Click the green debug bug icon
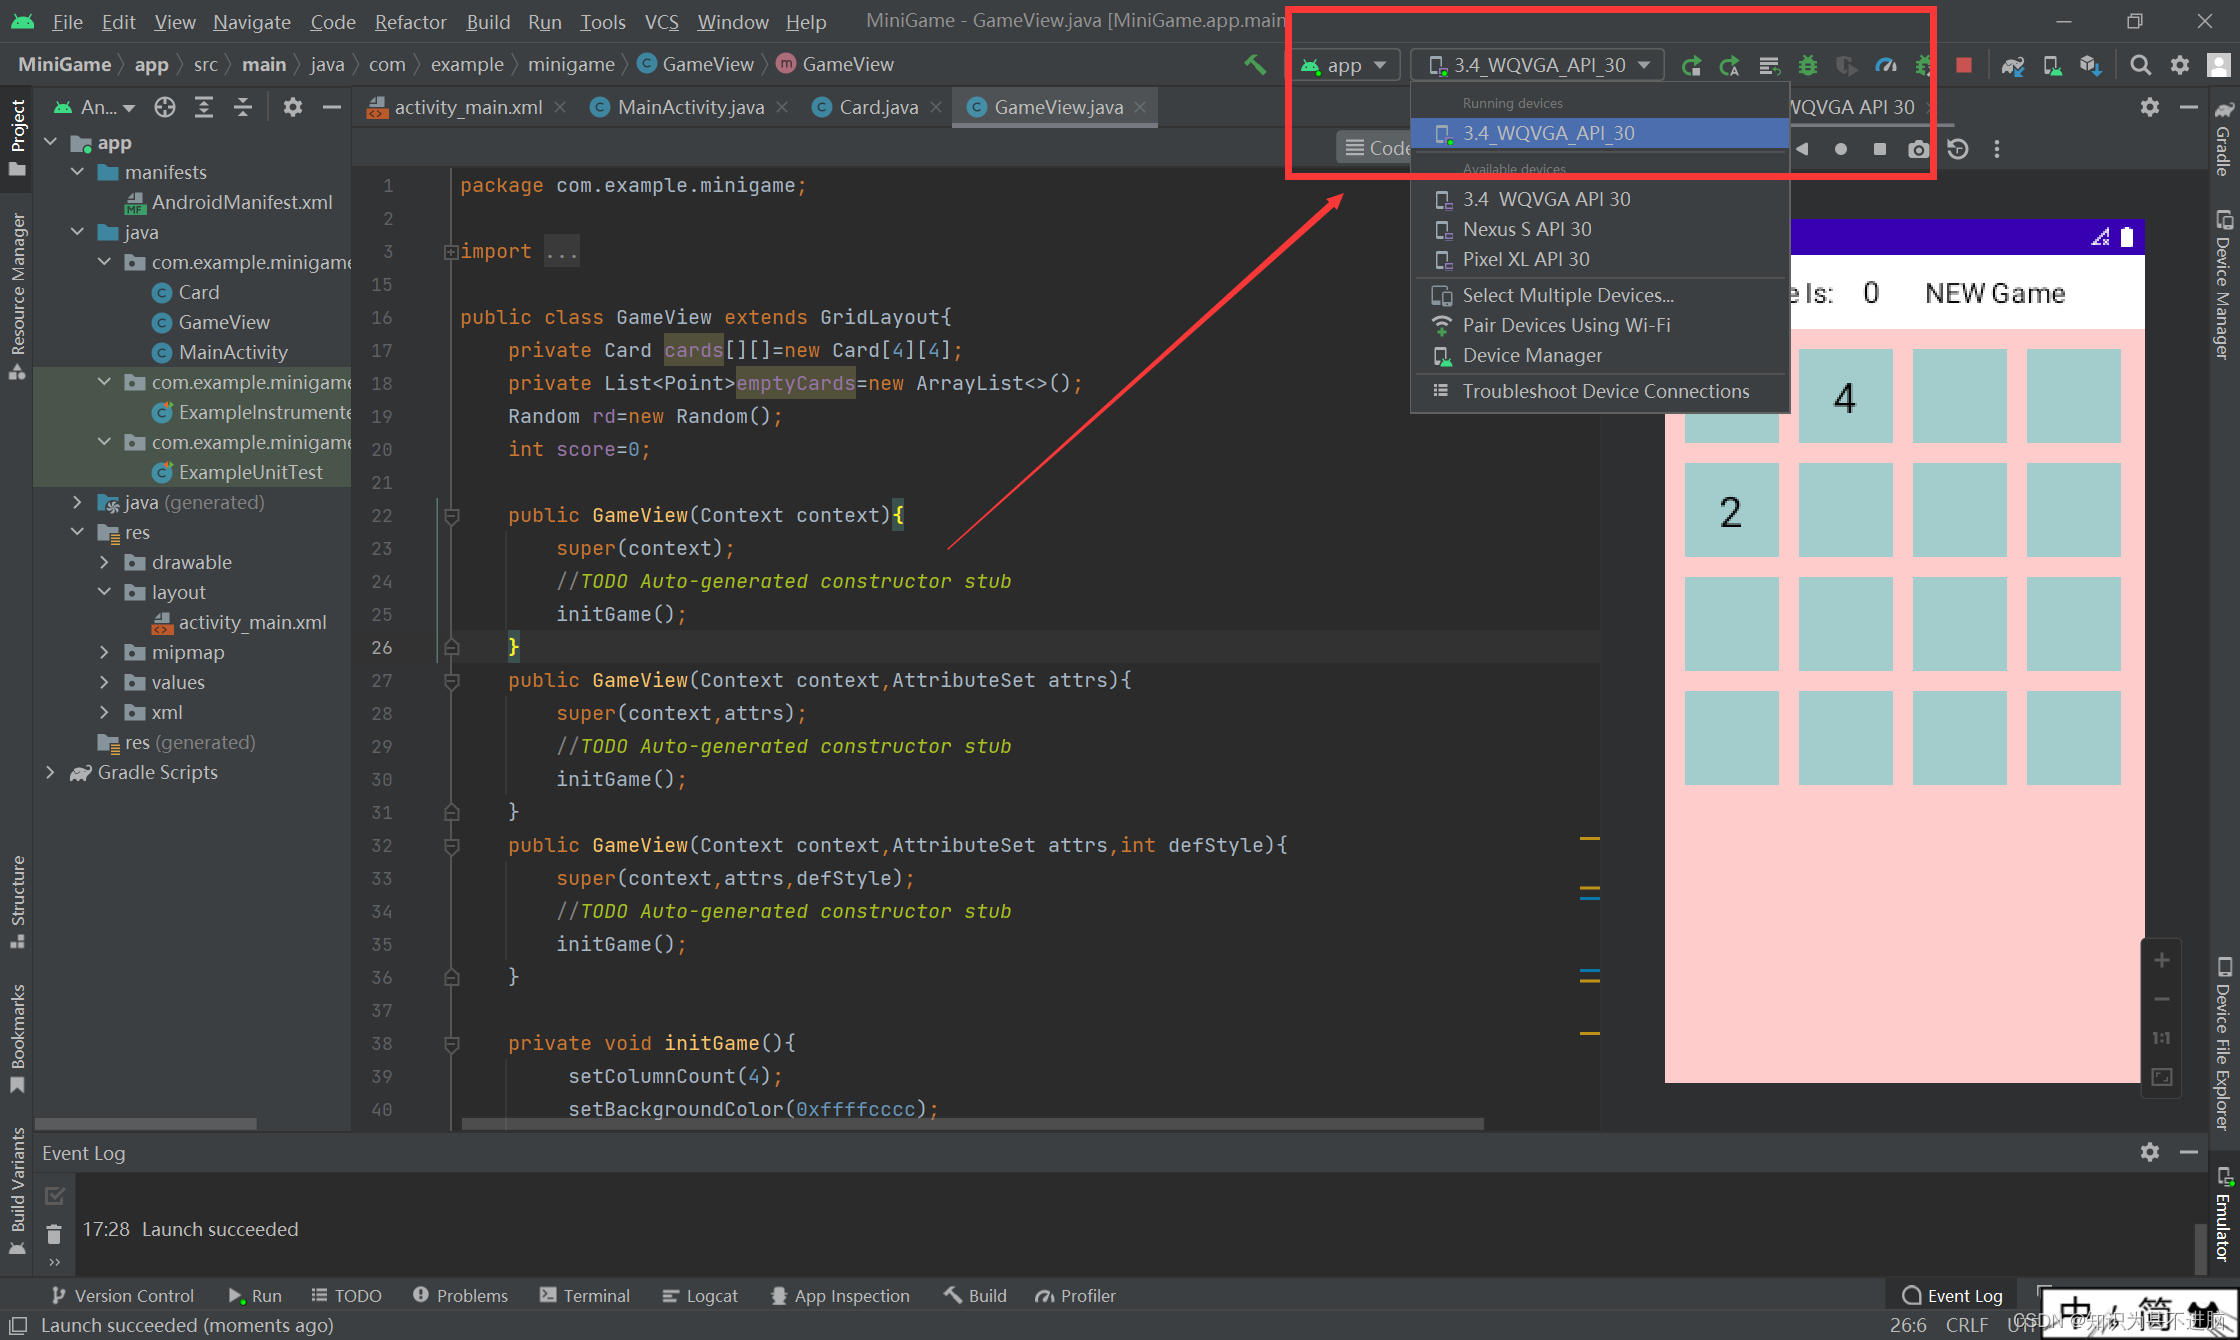The image size is (2240, 1340). click(x=1807, y=65)
